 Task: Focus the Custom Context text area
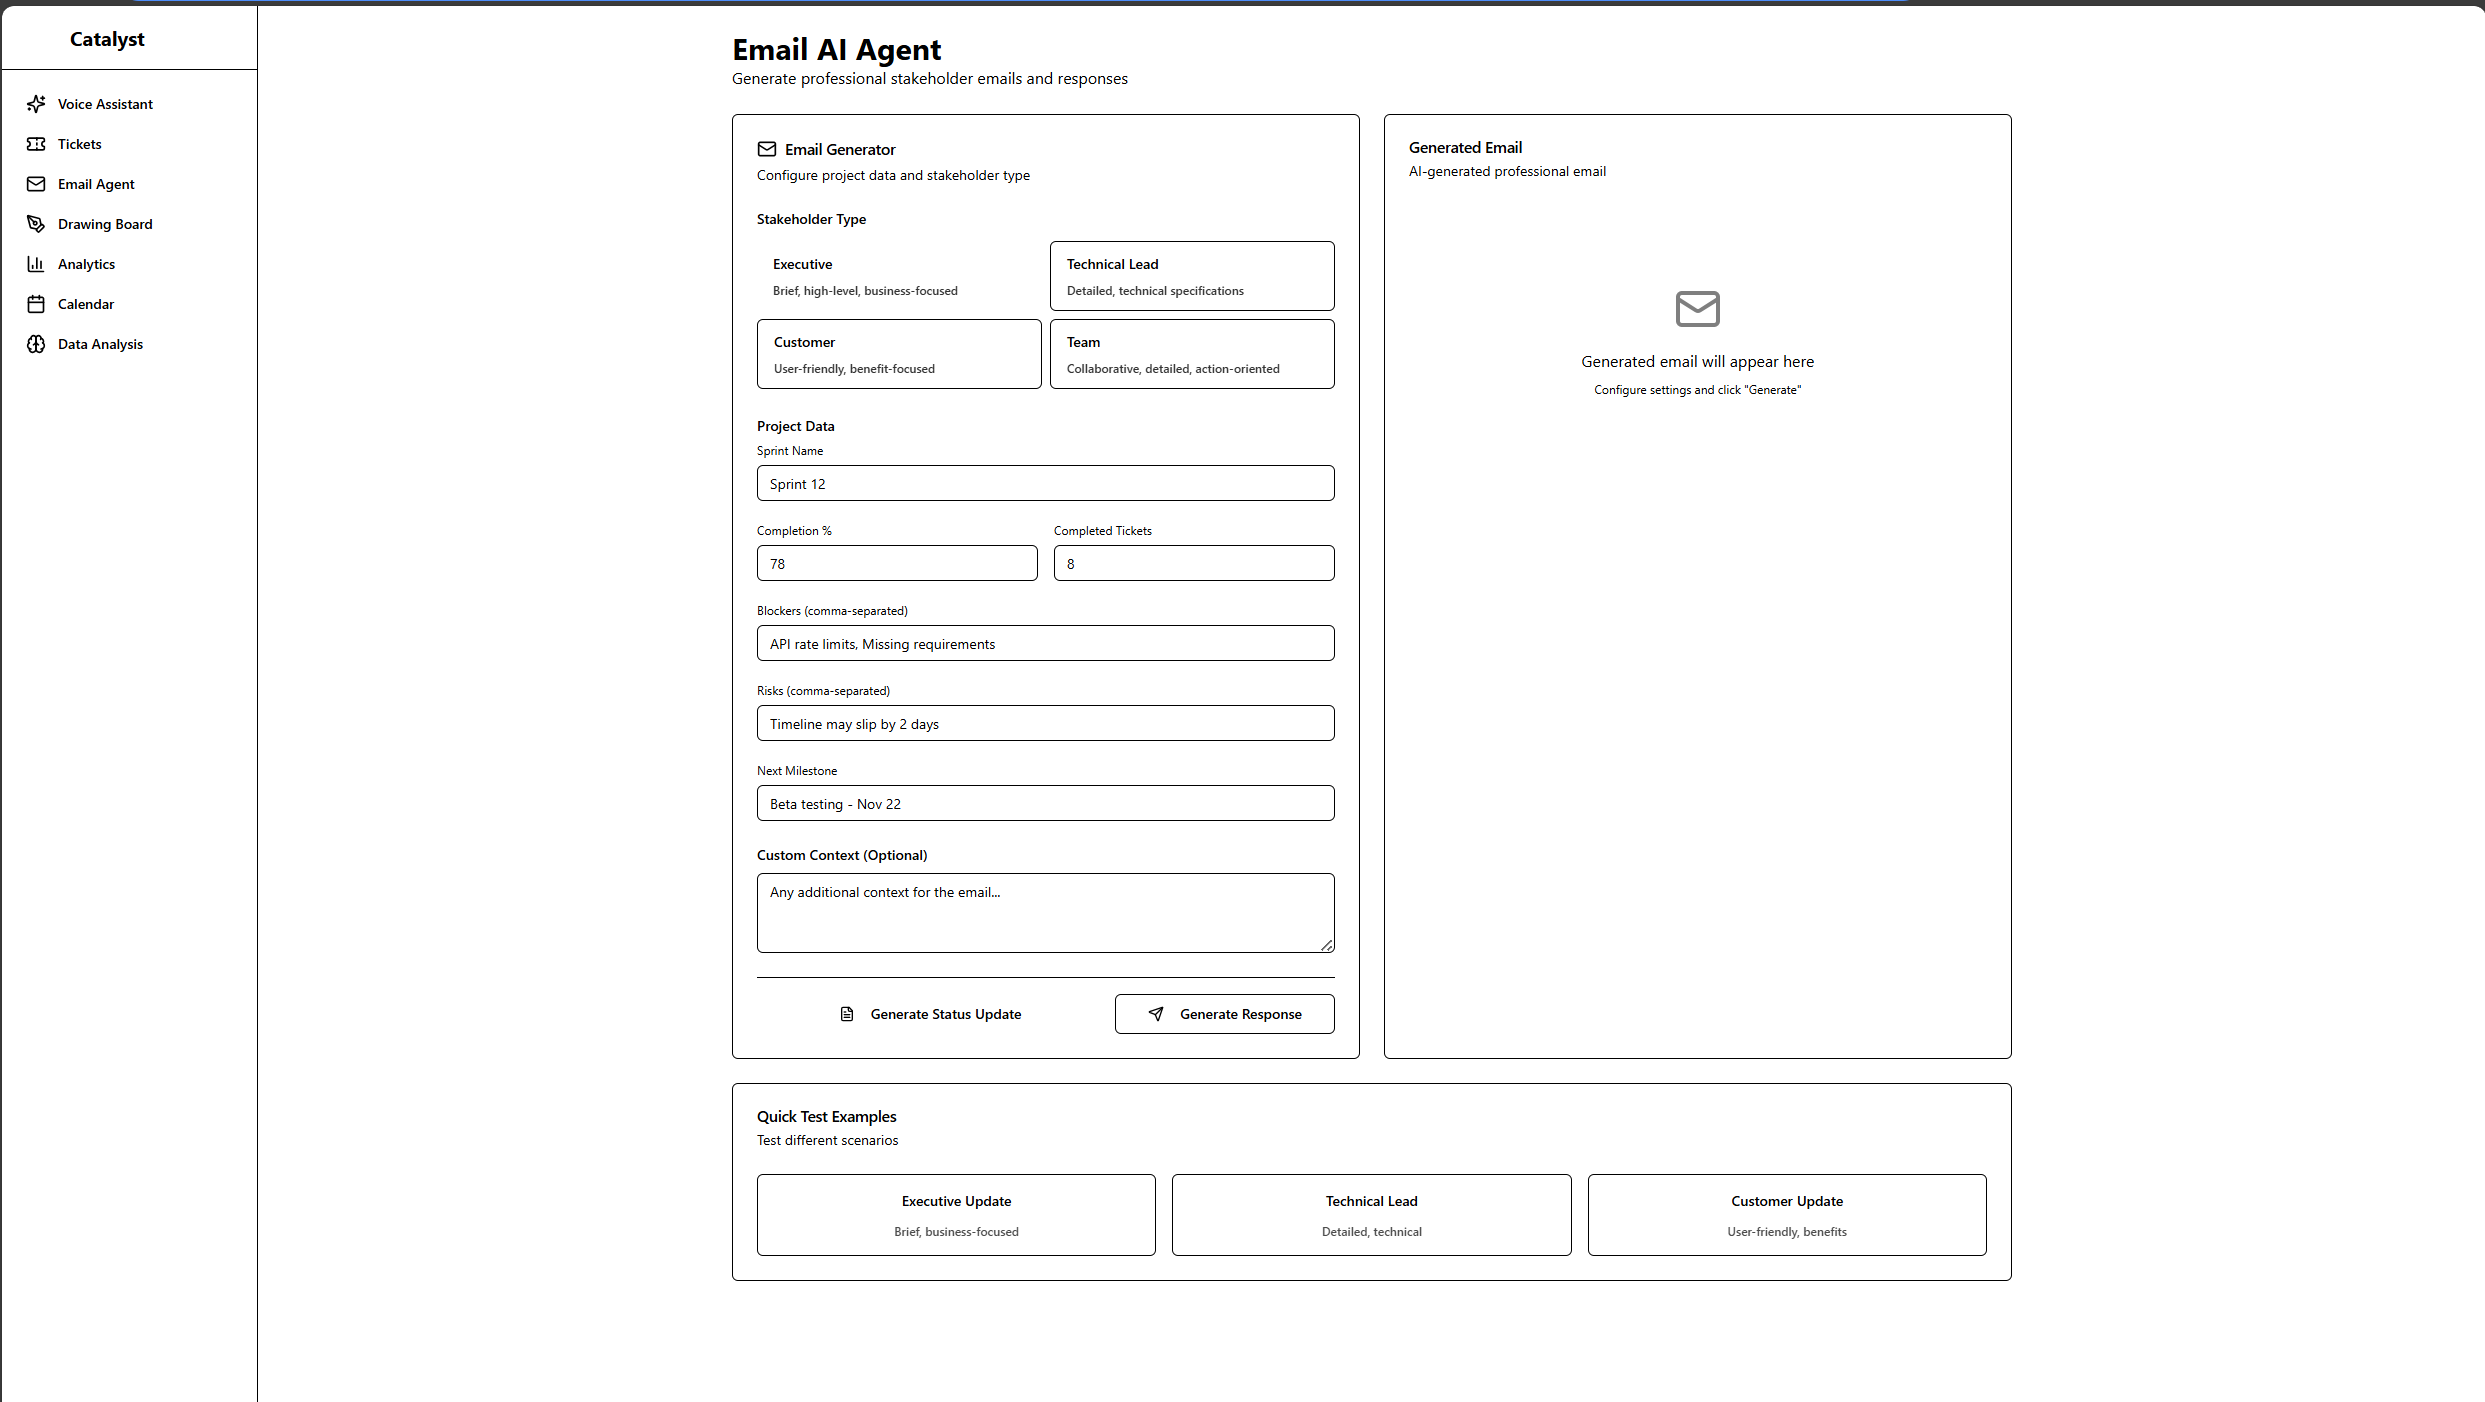[1045, 913]
